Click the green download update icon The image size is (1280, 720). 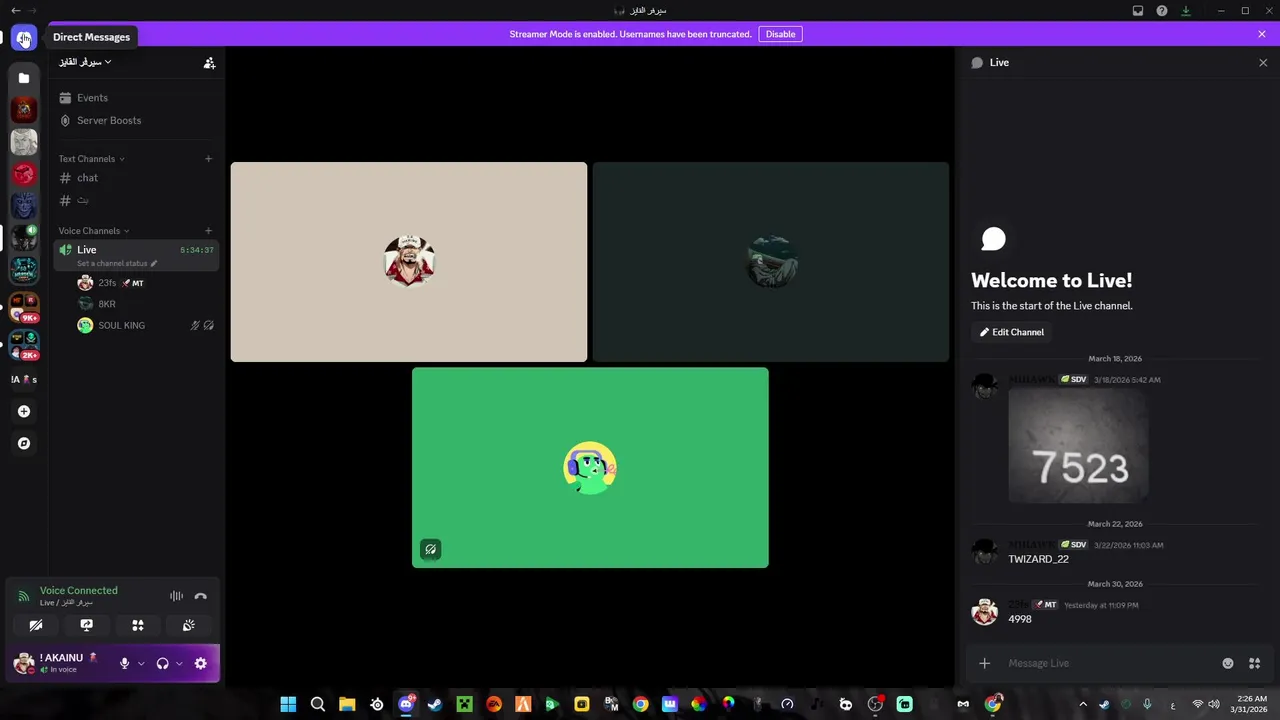click(x=1186, y=11)
